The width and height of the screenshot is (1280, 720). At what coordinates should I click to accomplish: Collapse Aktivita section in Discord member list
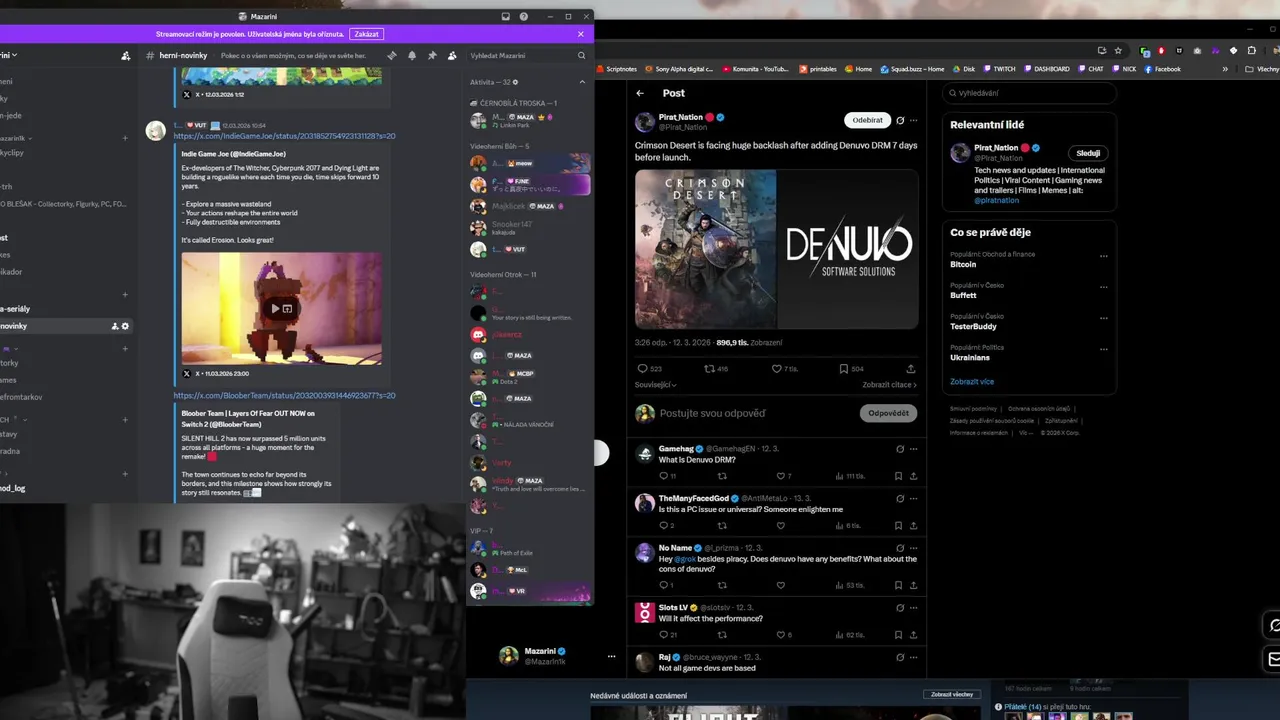[x=582, y=82]
